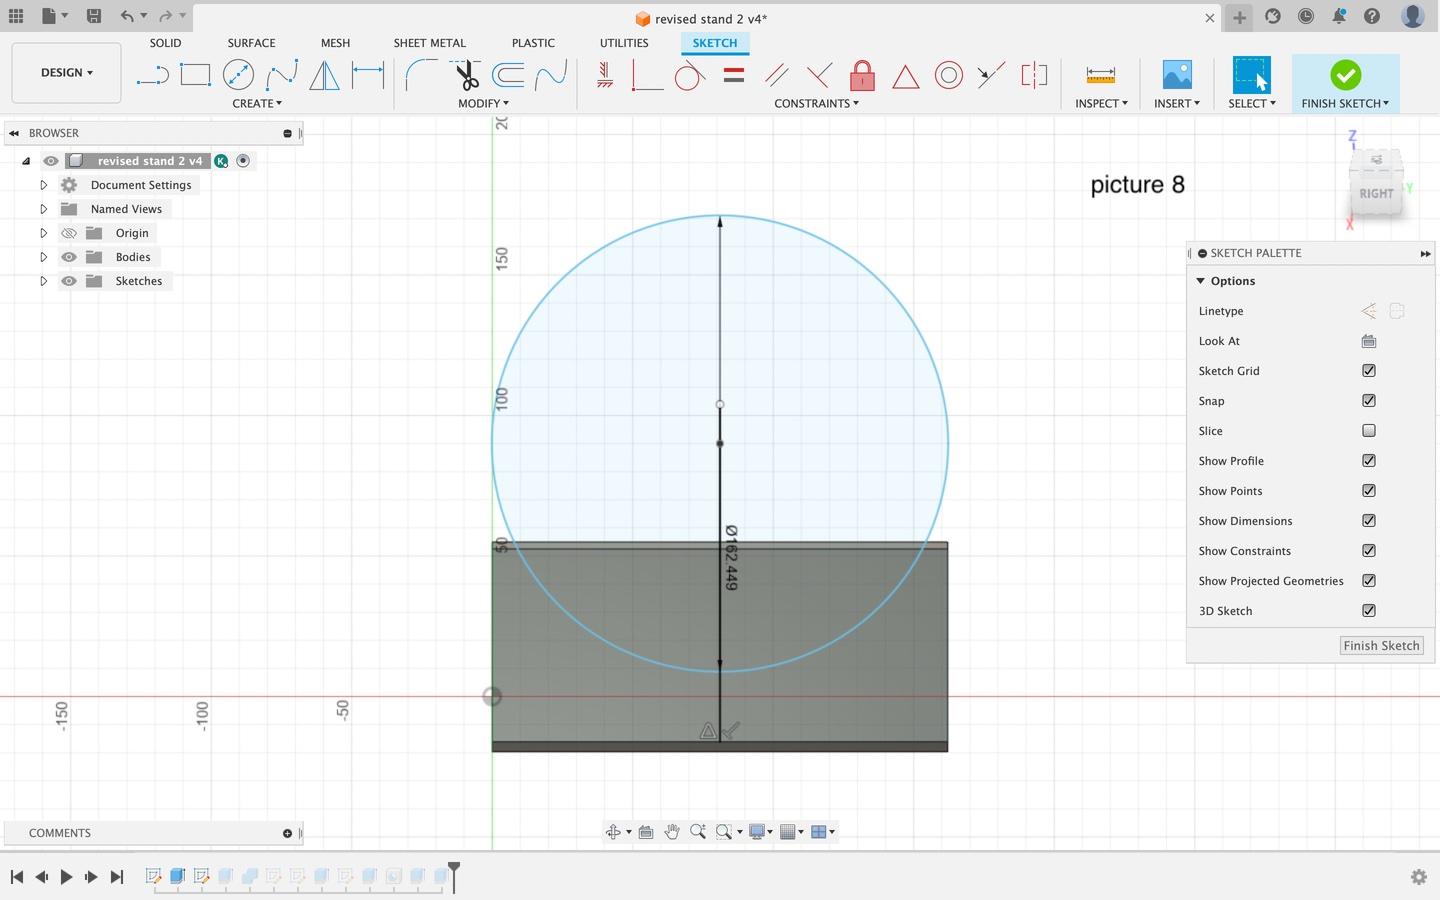Click the Insert image icon
Screen dimensions: 1440x900
point(1177,75)
